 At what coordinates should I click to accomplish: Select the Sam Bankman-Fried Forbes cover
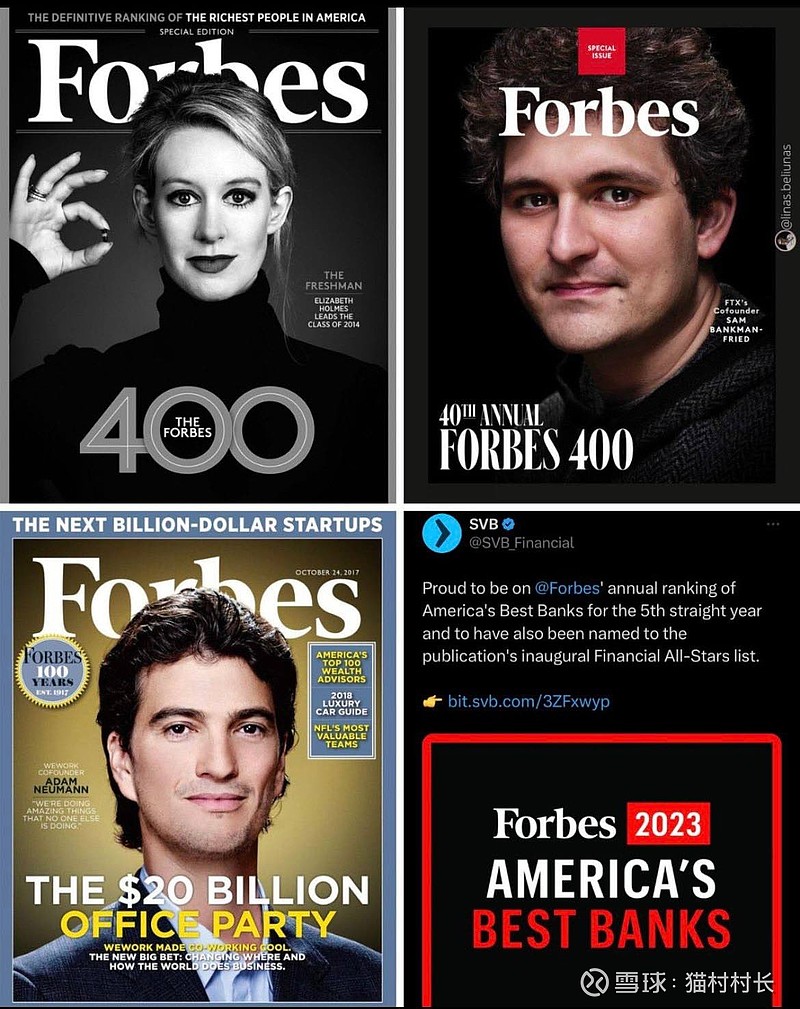[601, 255]
